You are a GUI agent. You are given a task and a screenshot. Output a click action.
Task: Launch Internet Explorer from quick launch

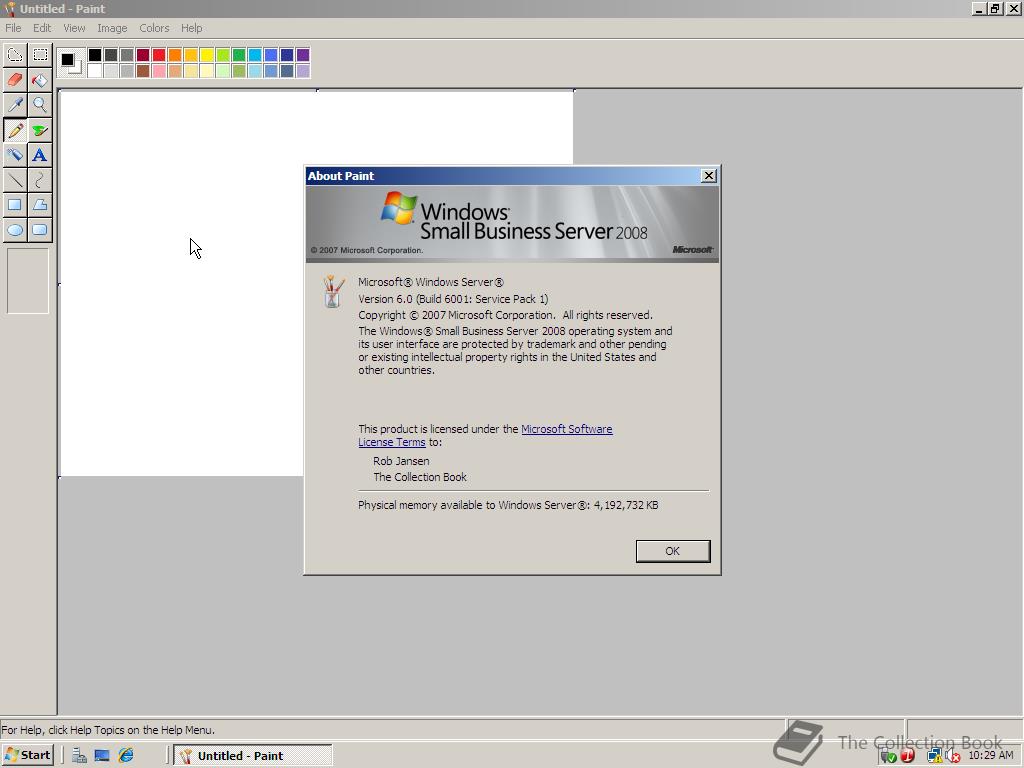click(x=126, y=756)
